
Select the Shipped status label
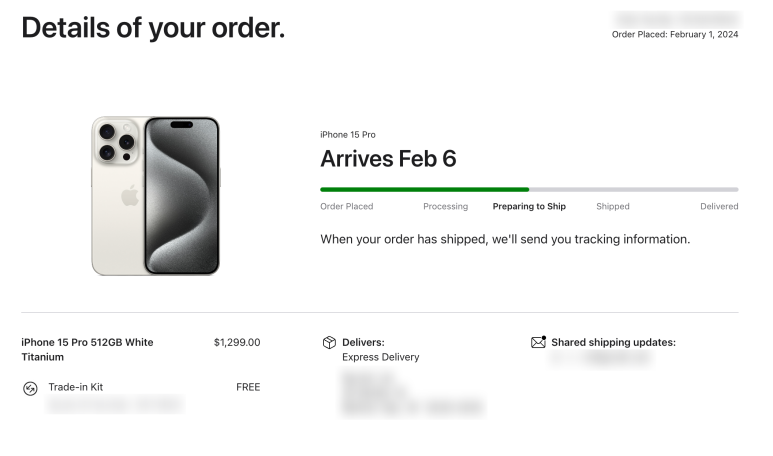pyautogui.click(x=613, y=206)
